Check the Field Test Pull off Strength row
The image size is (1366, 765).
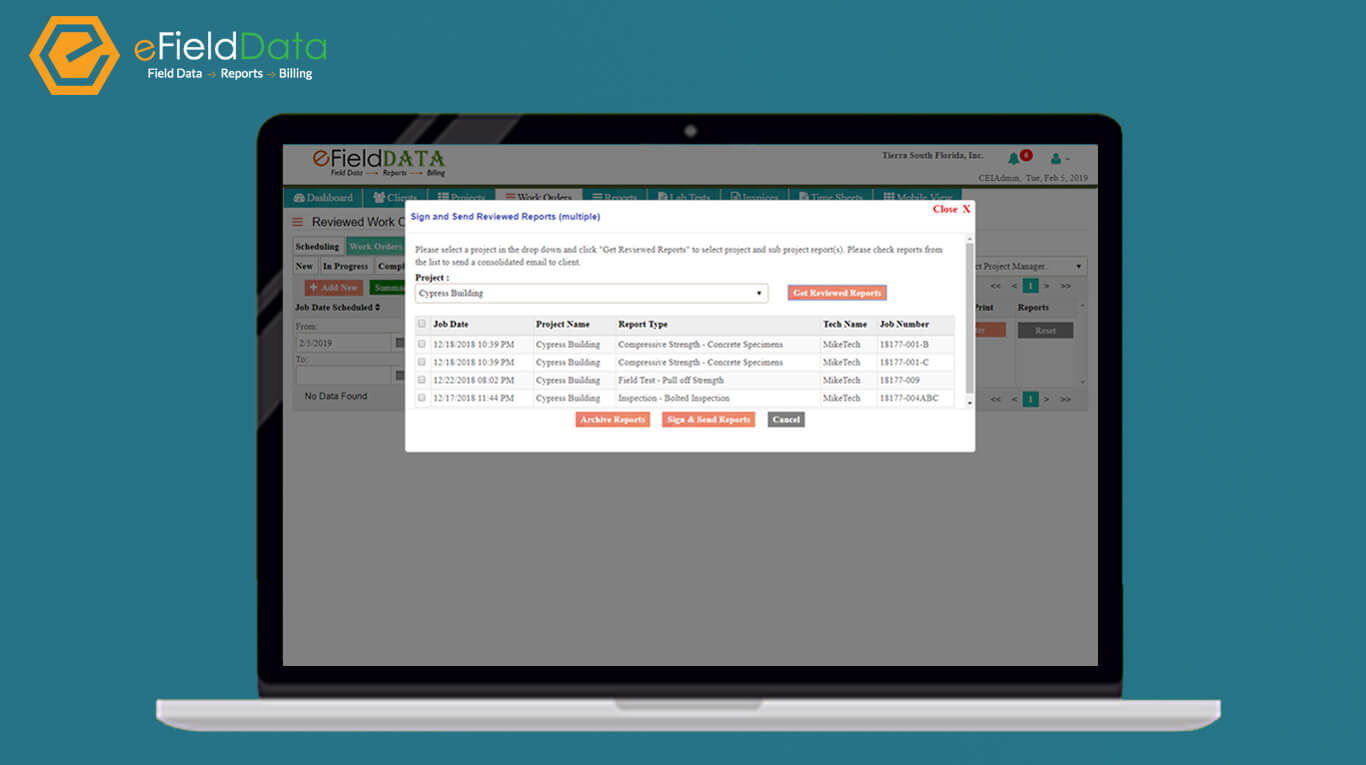pos(422,380)
